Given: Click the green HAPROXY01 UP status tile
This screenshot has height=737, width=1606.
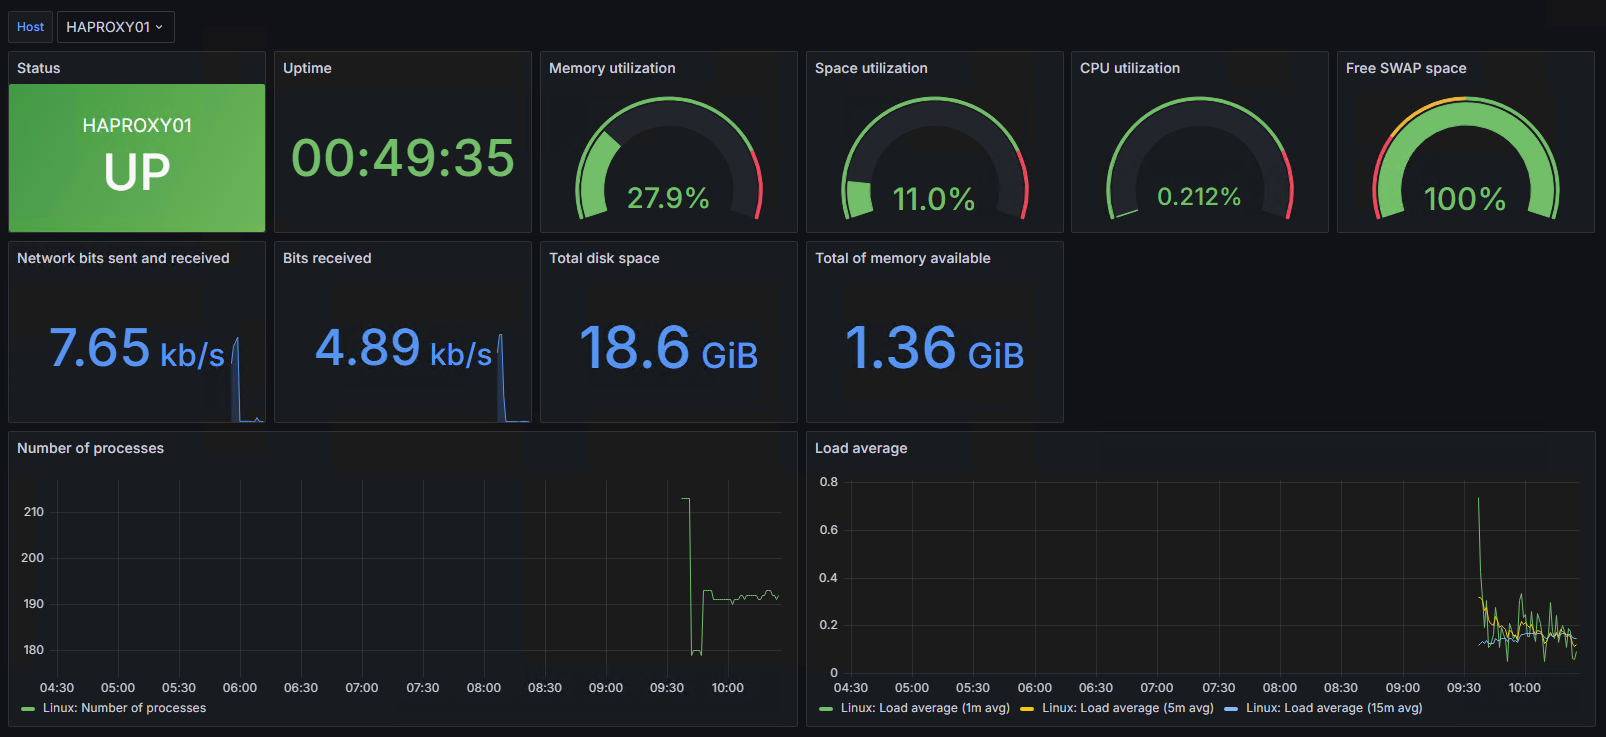Looking at the screenshot, I should click(x=137, y=158).
